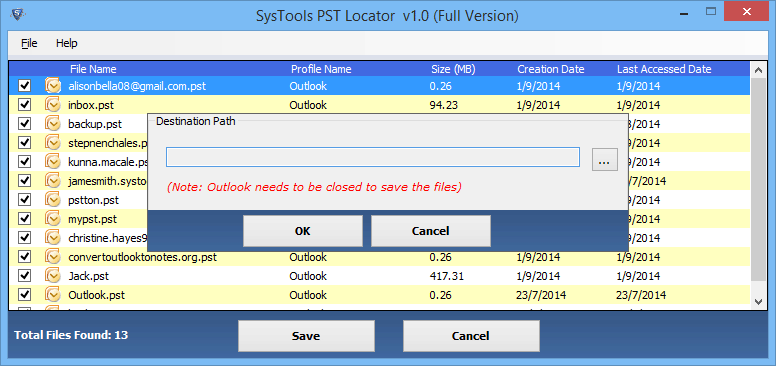Click the PST icon beside kunna.macale
The image size is (776, 366).
coord(53,162)
